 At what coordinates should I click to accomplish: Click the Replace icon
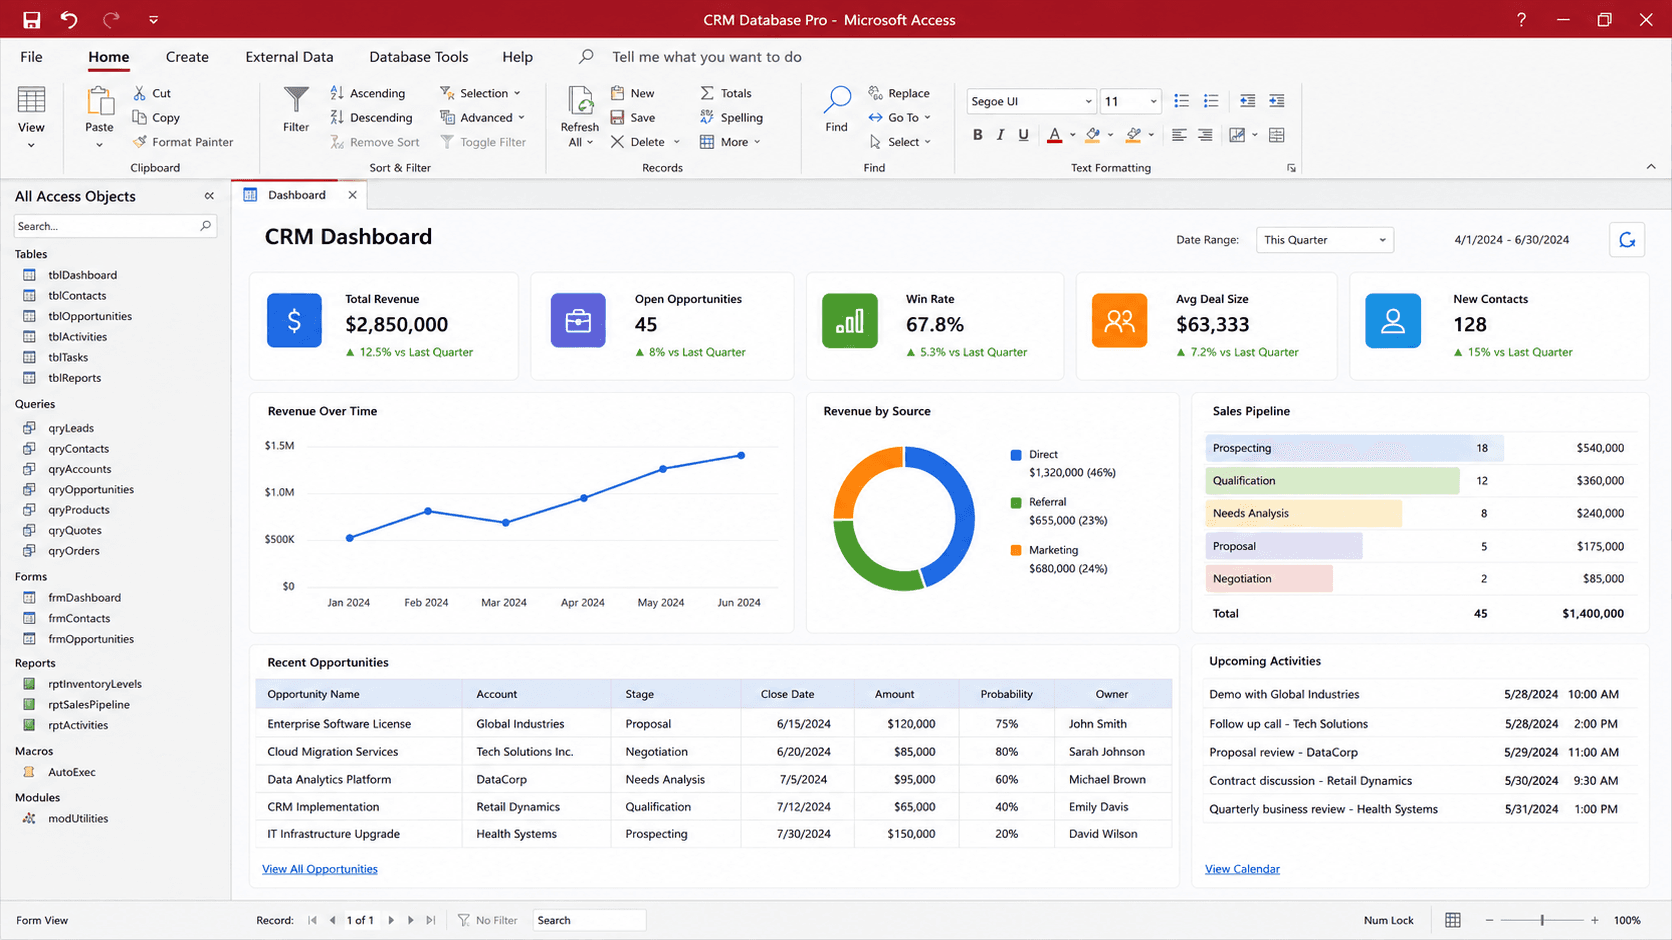(x=876, y=93)
